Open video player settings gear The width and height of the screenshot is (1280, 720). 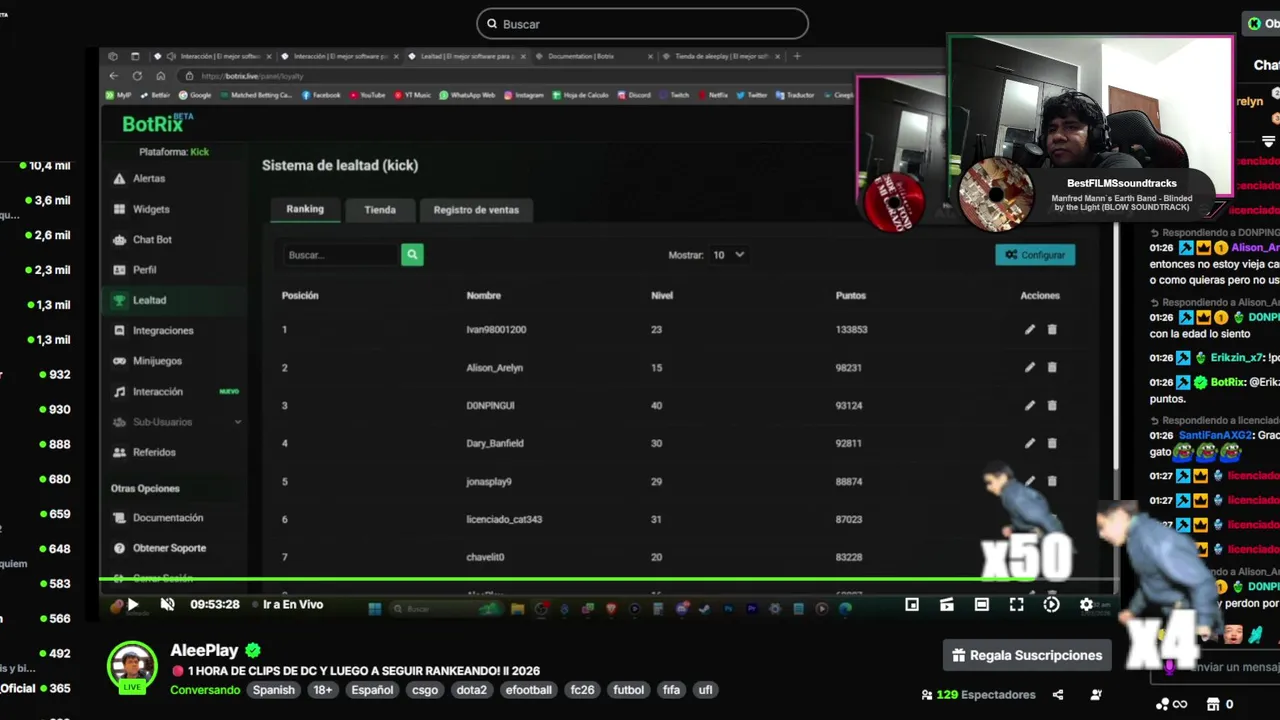click(1086, 605)
